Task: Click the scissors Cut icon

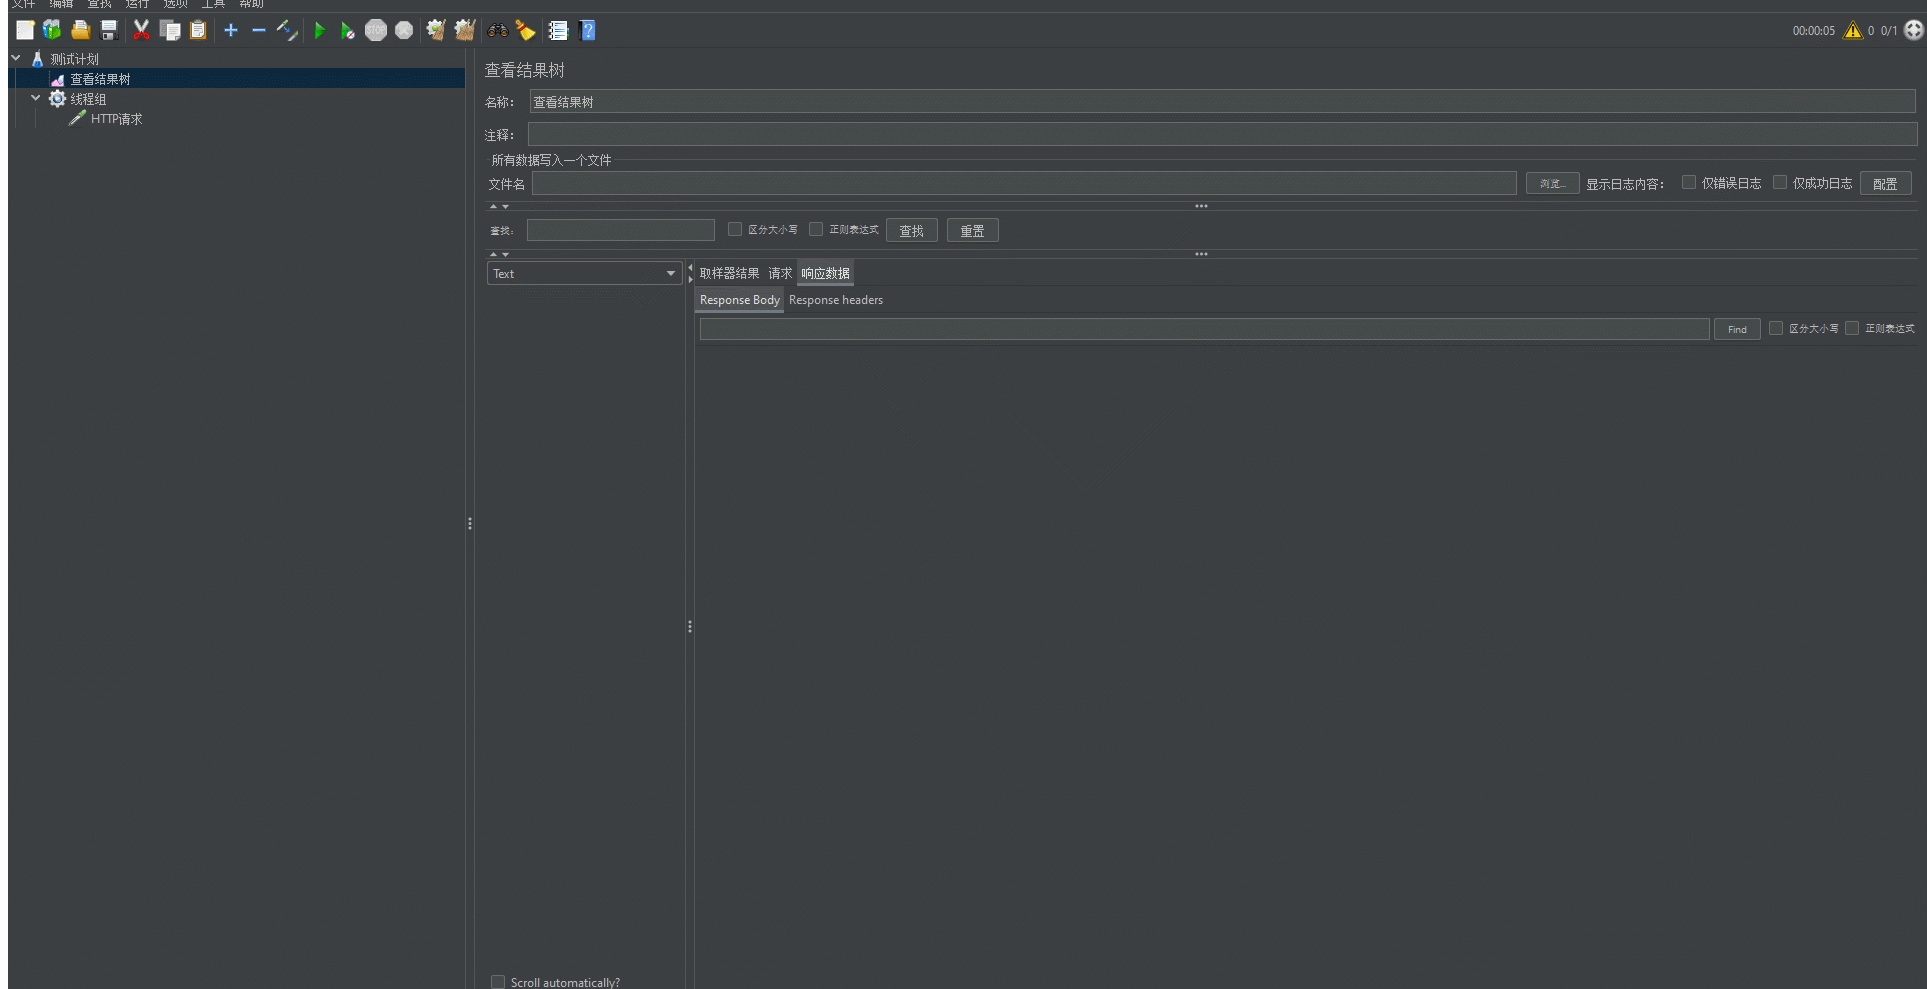Action: tap(141, 31)
